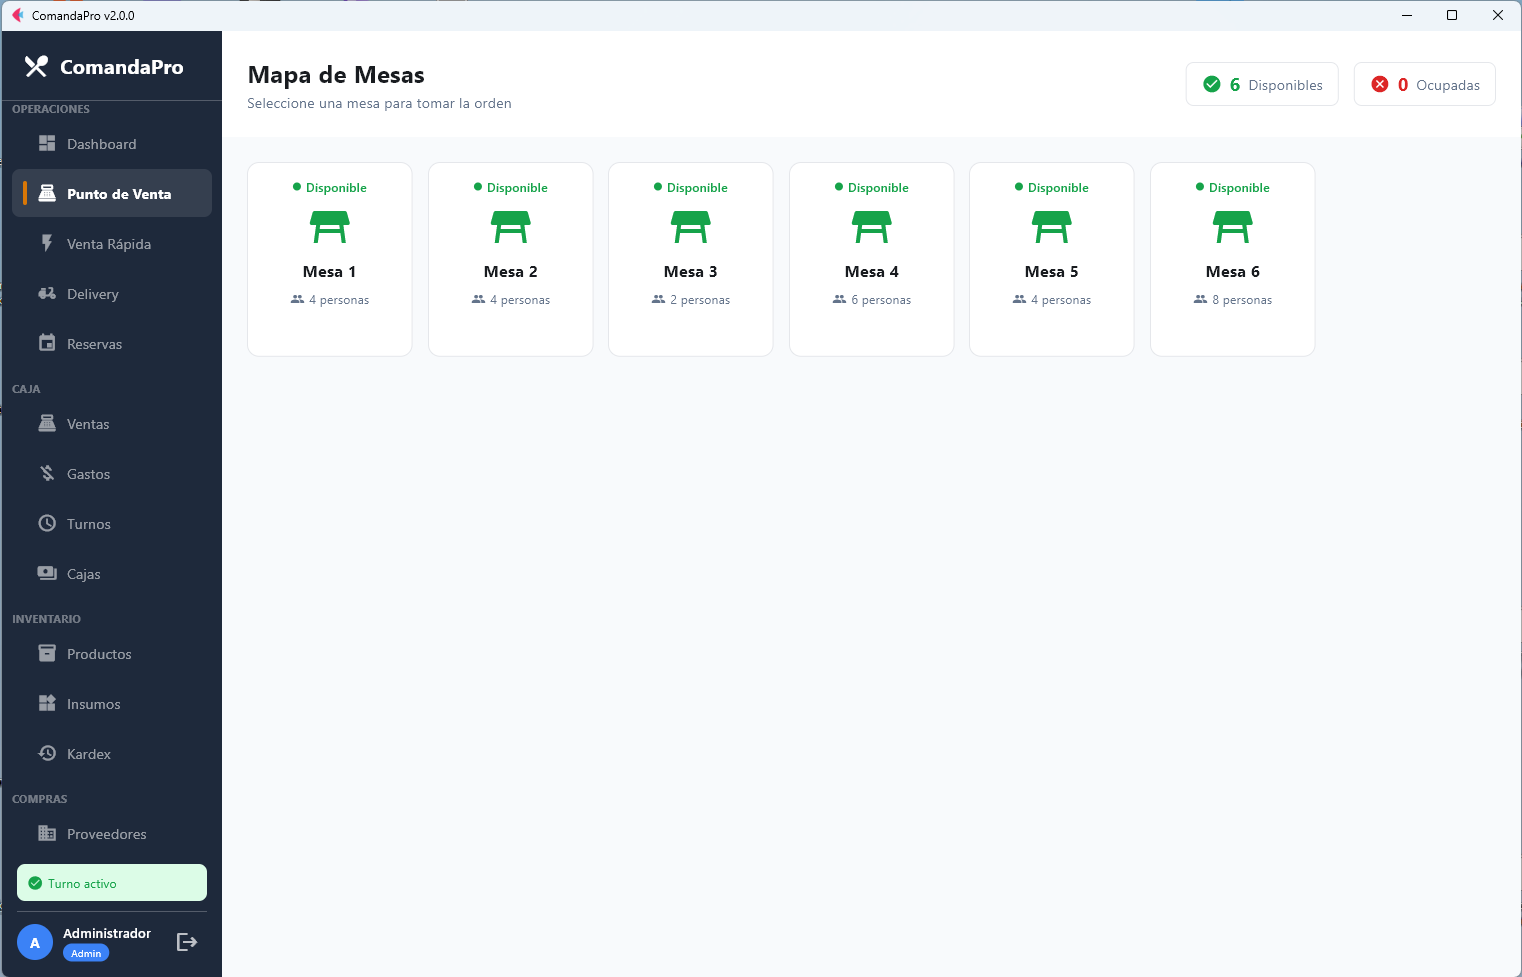The height and width of the screenshot is (977, 1522).
Task: Click the Proveedores building icon
Action: (47, 833)
